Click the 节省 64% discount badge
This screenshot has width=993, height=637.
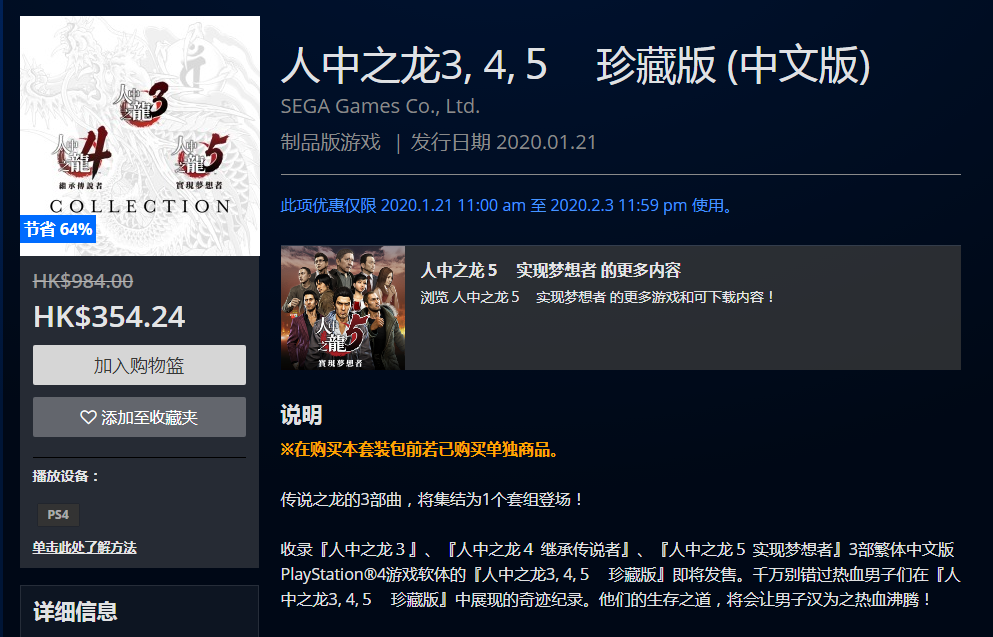[x=58, y=229]
